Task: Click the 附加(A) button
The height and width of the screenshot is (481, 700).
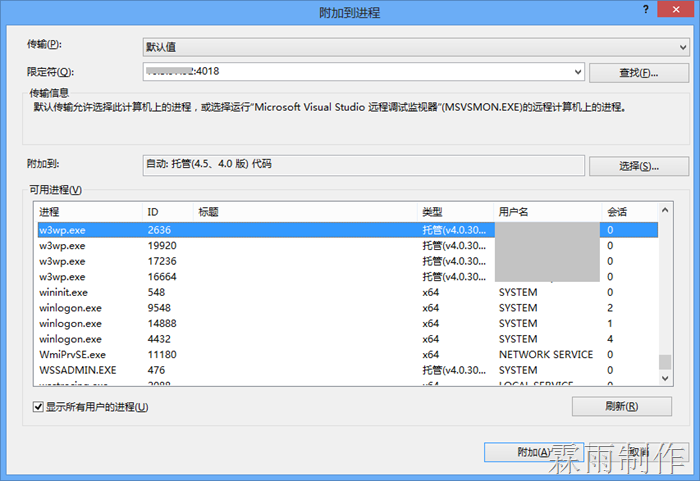Action: click(533, 452)
